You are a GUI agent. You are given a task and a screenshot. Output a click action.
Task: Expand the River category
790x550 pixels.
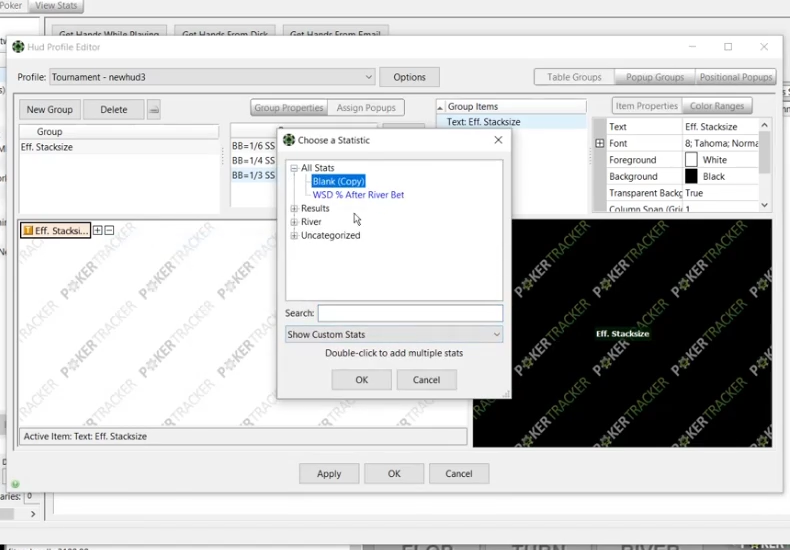click(294, 222)
